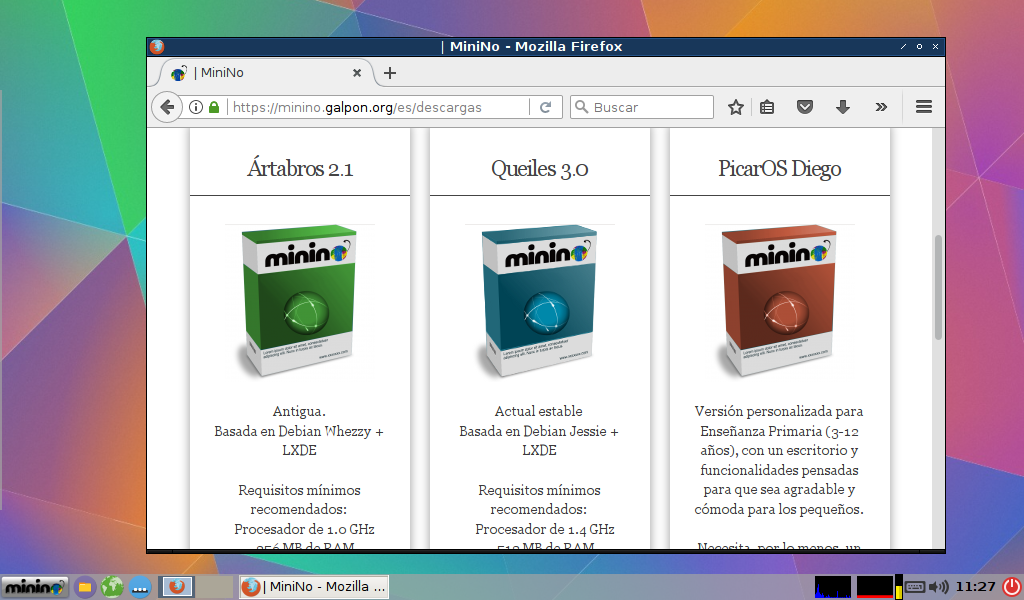Viewport: 1024px width, 600px height.
Task: Click the blue ellipsis panel icon
Action: click(x=140, y=587)
